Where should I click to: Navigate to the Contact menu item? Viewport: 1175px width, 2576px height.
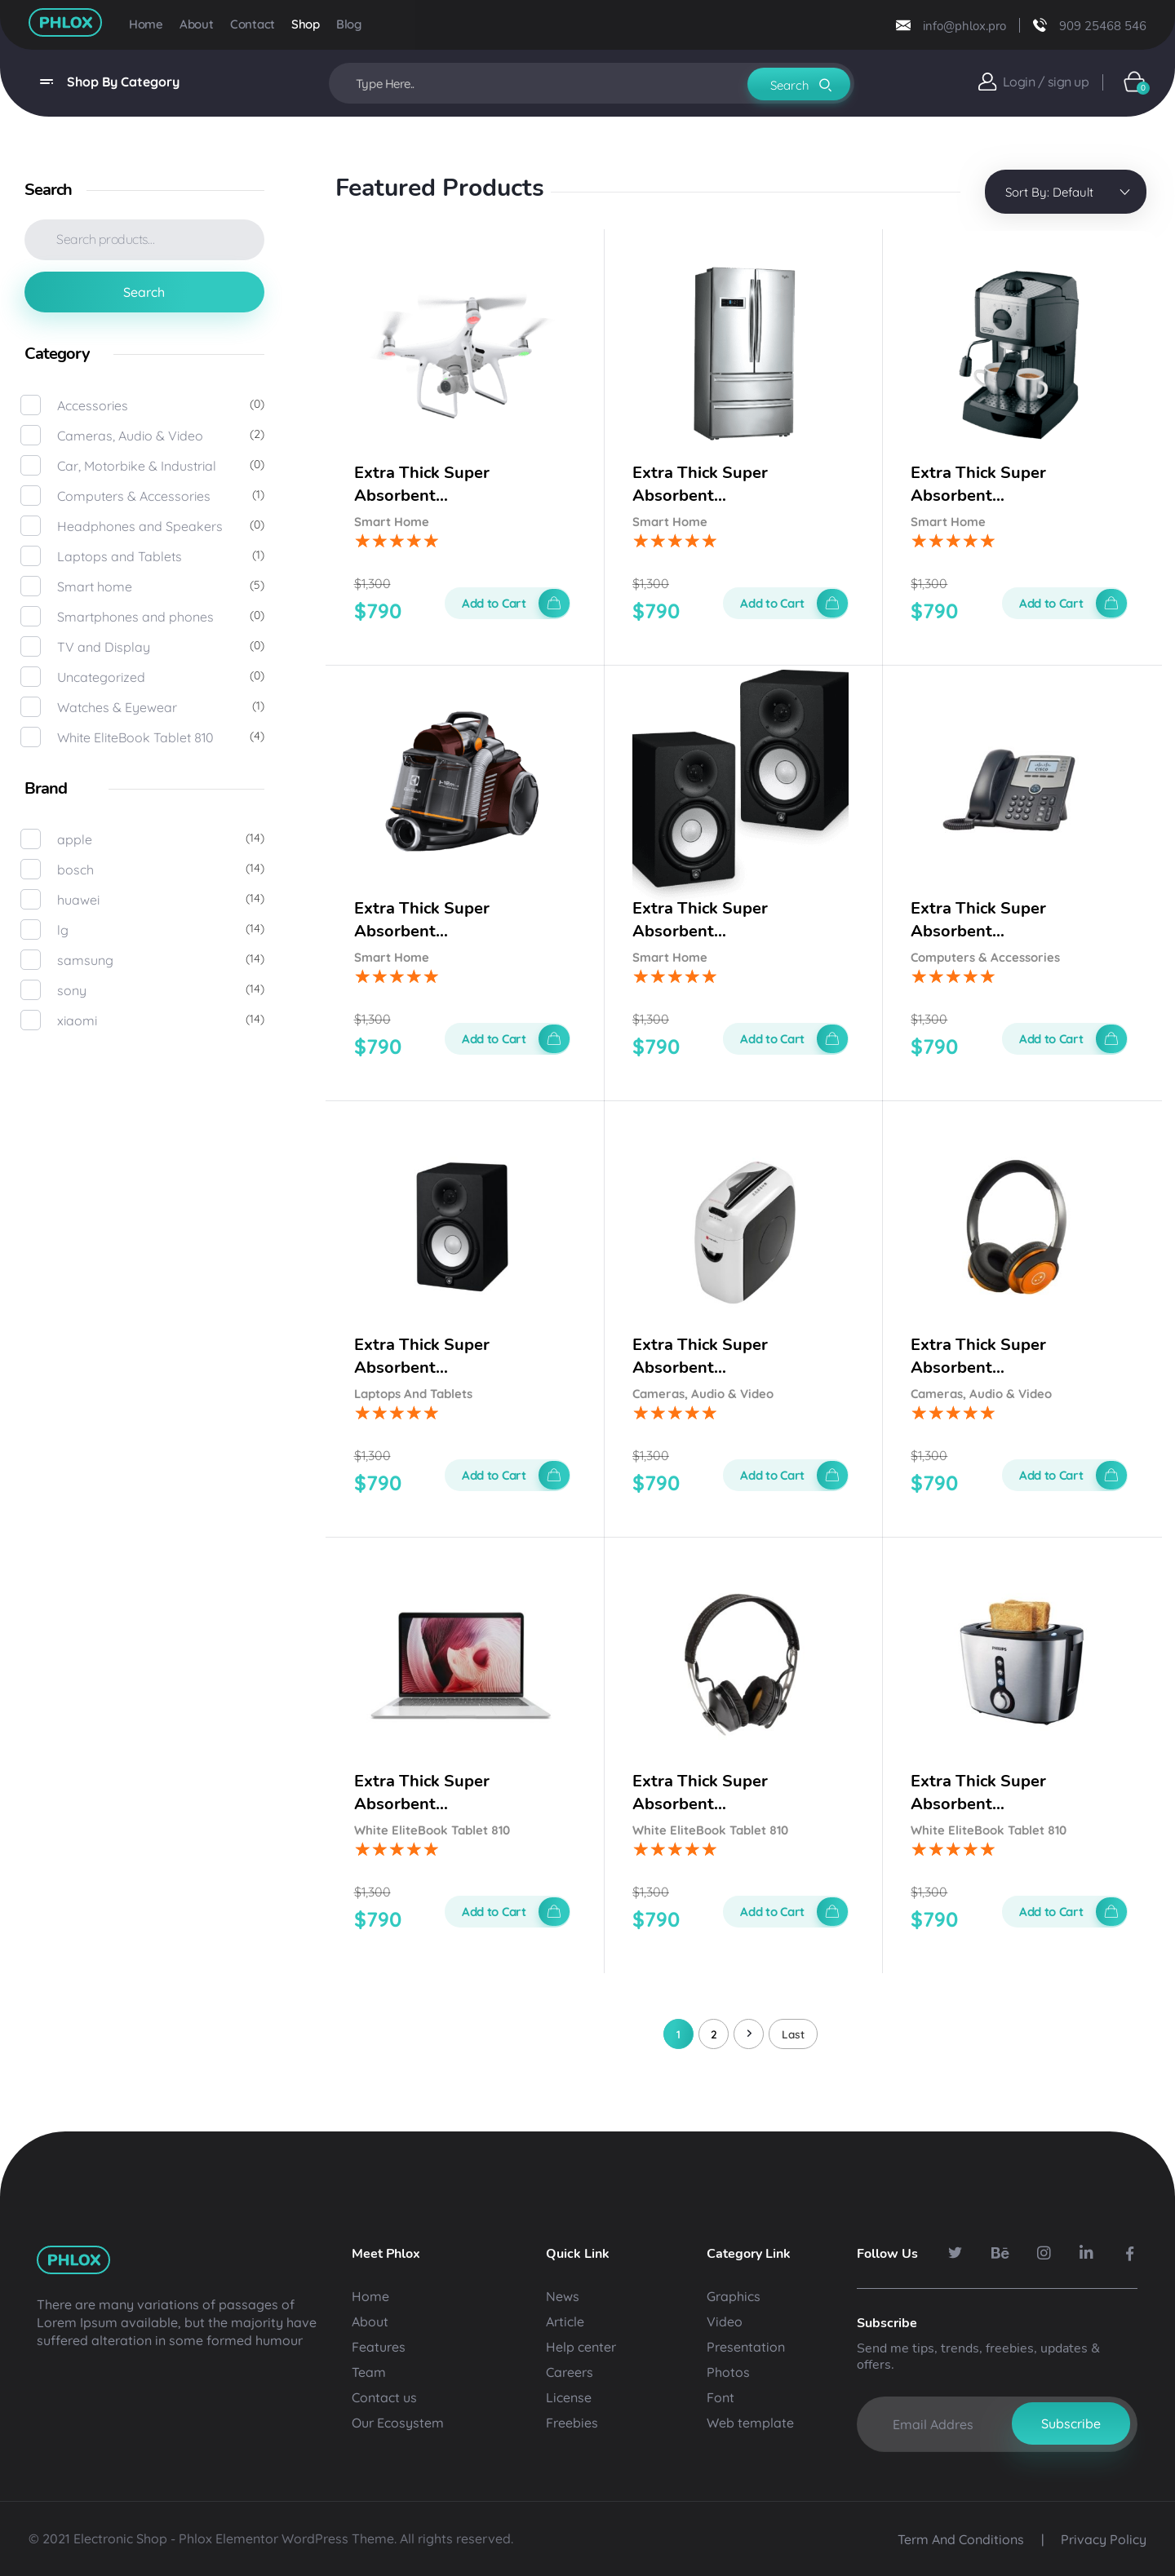click(x=252, y=24)
